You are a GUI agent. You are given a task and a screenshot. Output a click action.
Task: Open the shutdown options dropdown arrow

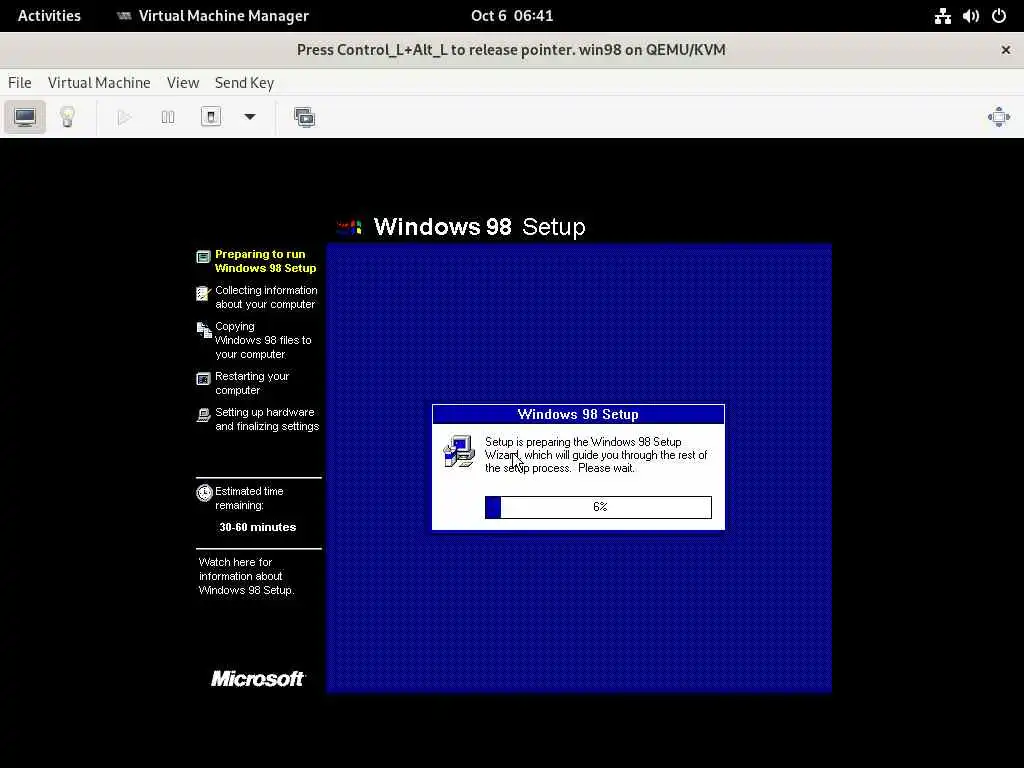[249, 118]
